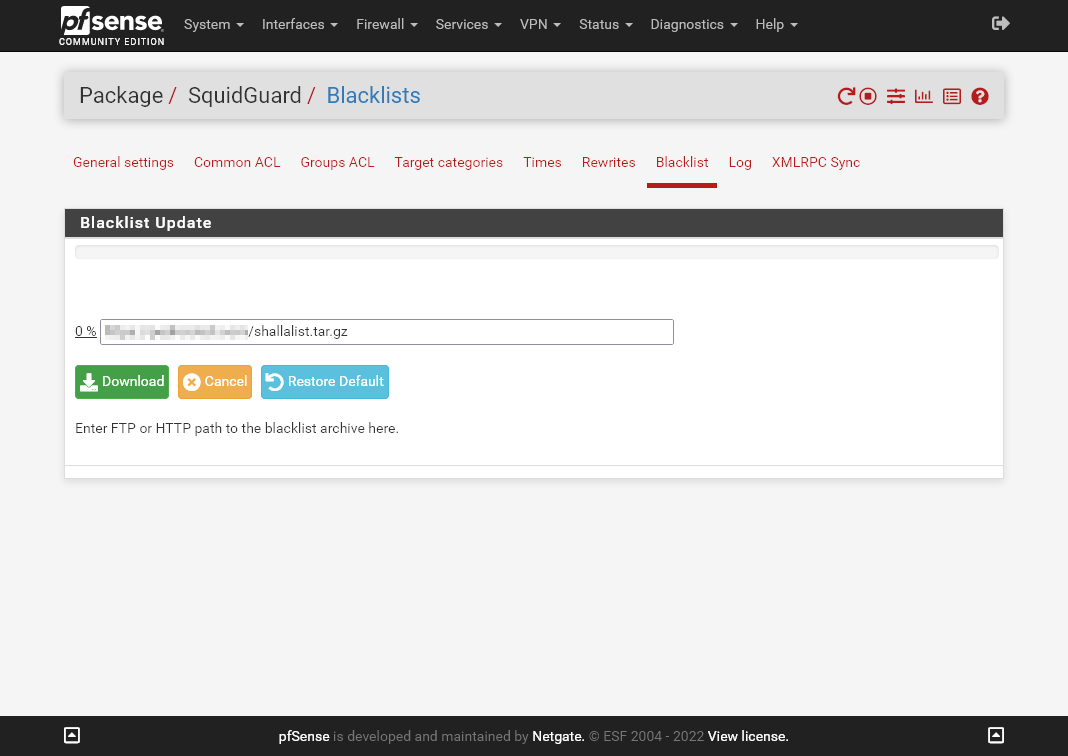The width and height of the screenshot is (1068, 756).
Task: Open related settings via sliders icon
Action: coord(895,96)
